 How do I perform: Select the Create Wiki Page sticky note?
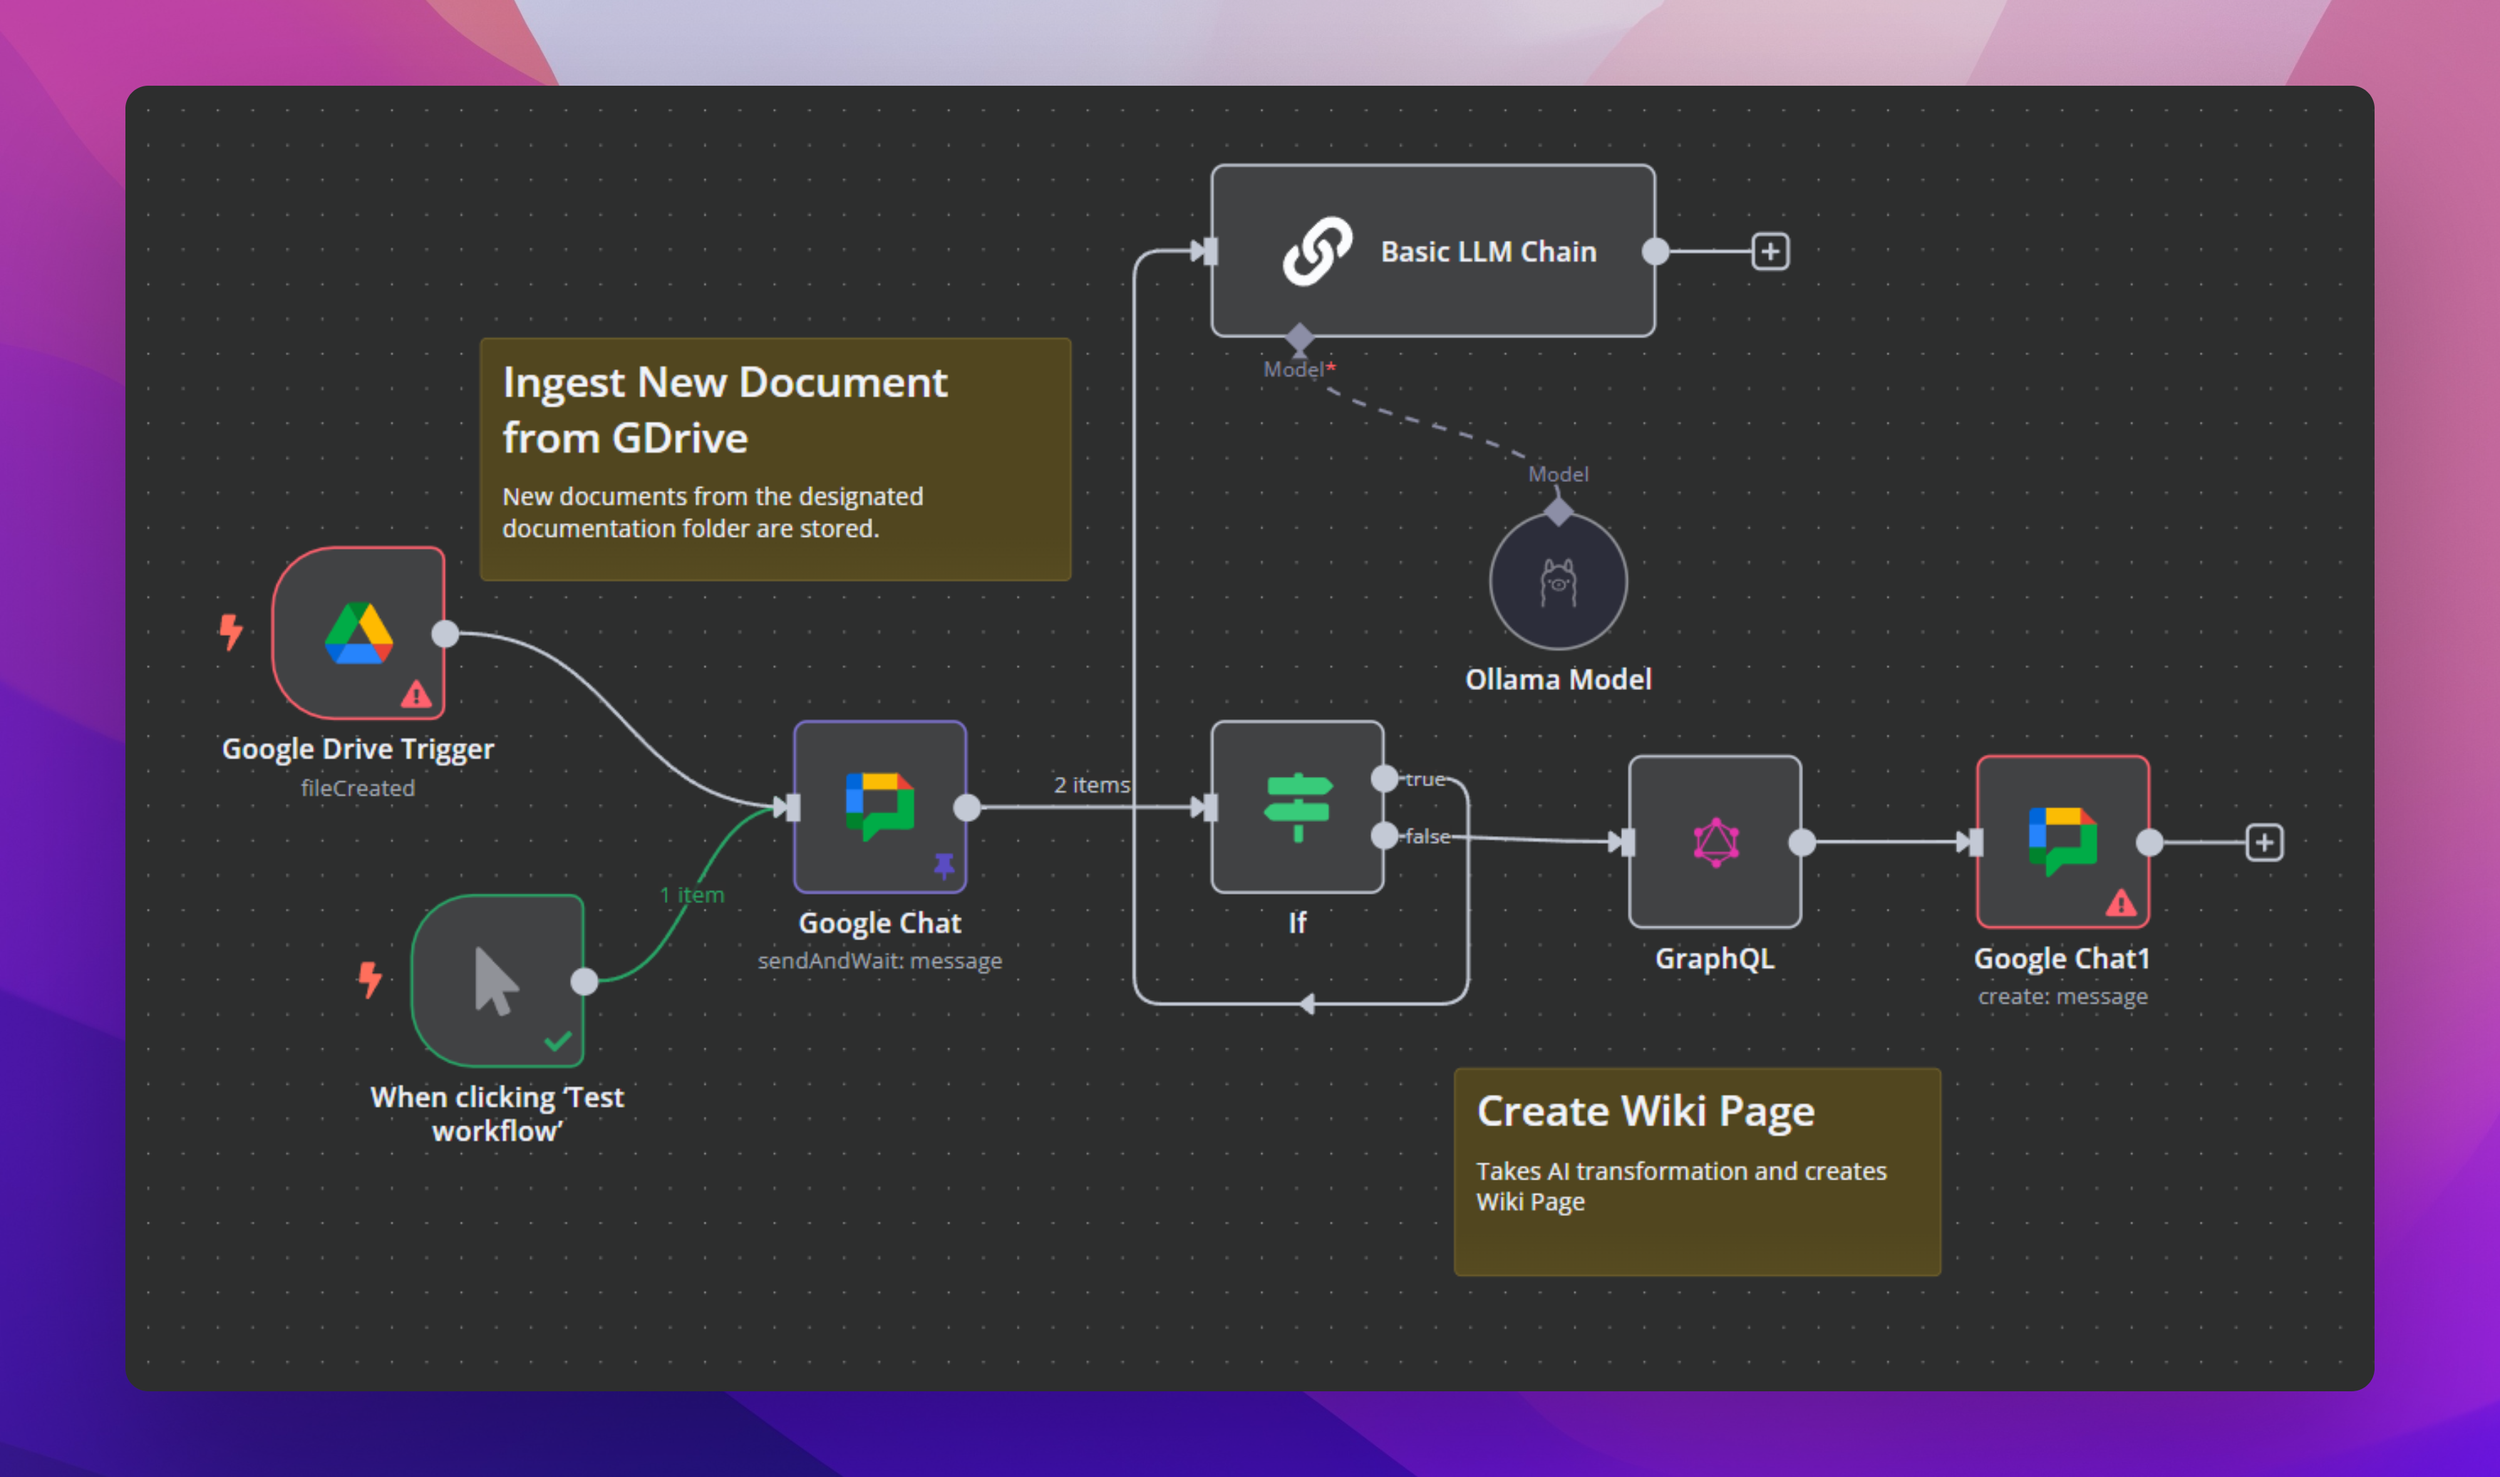coord(1696,1171)
